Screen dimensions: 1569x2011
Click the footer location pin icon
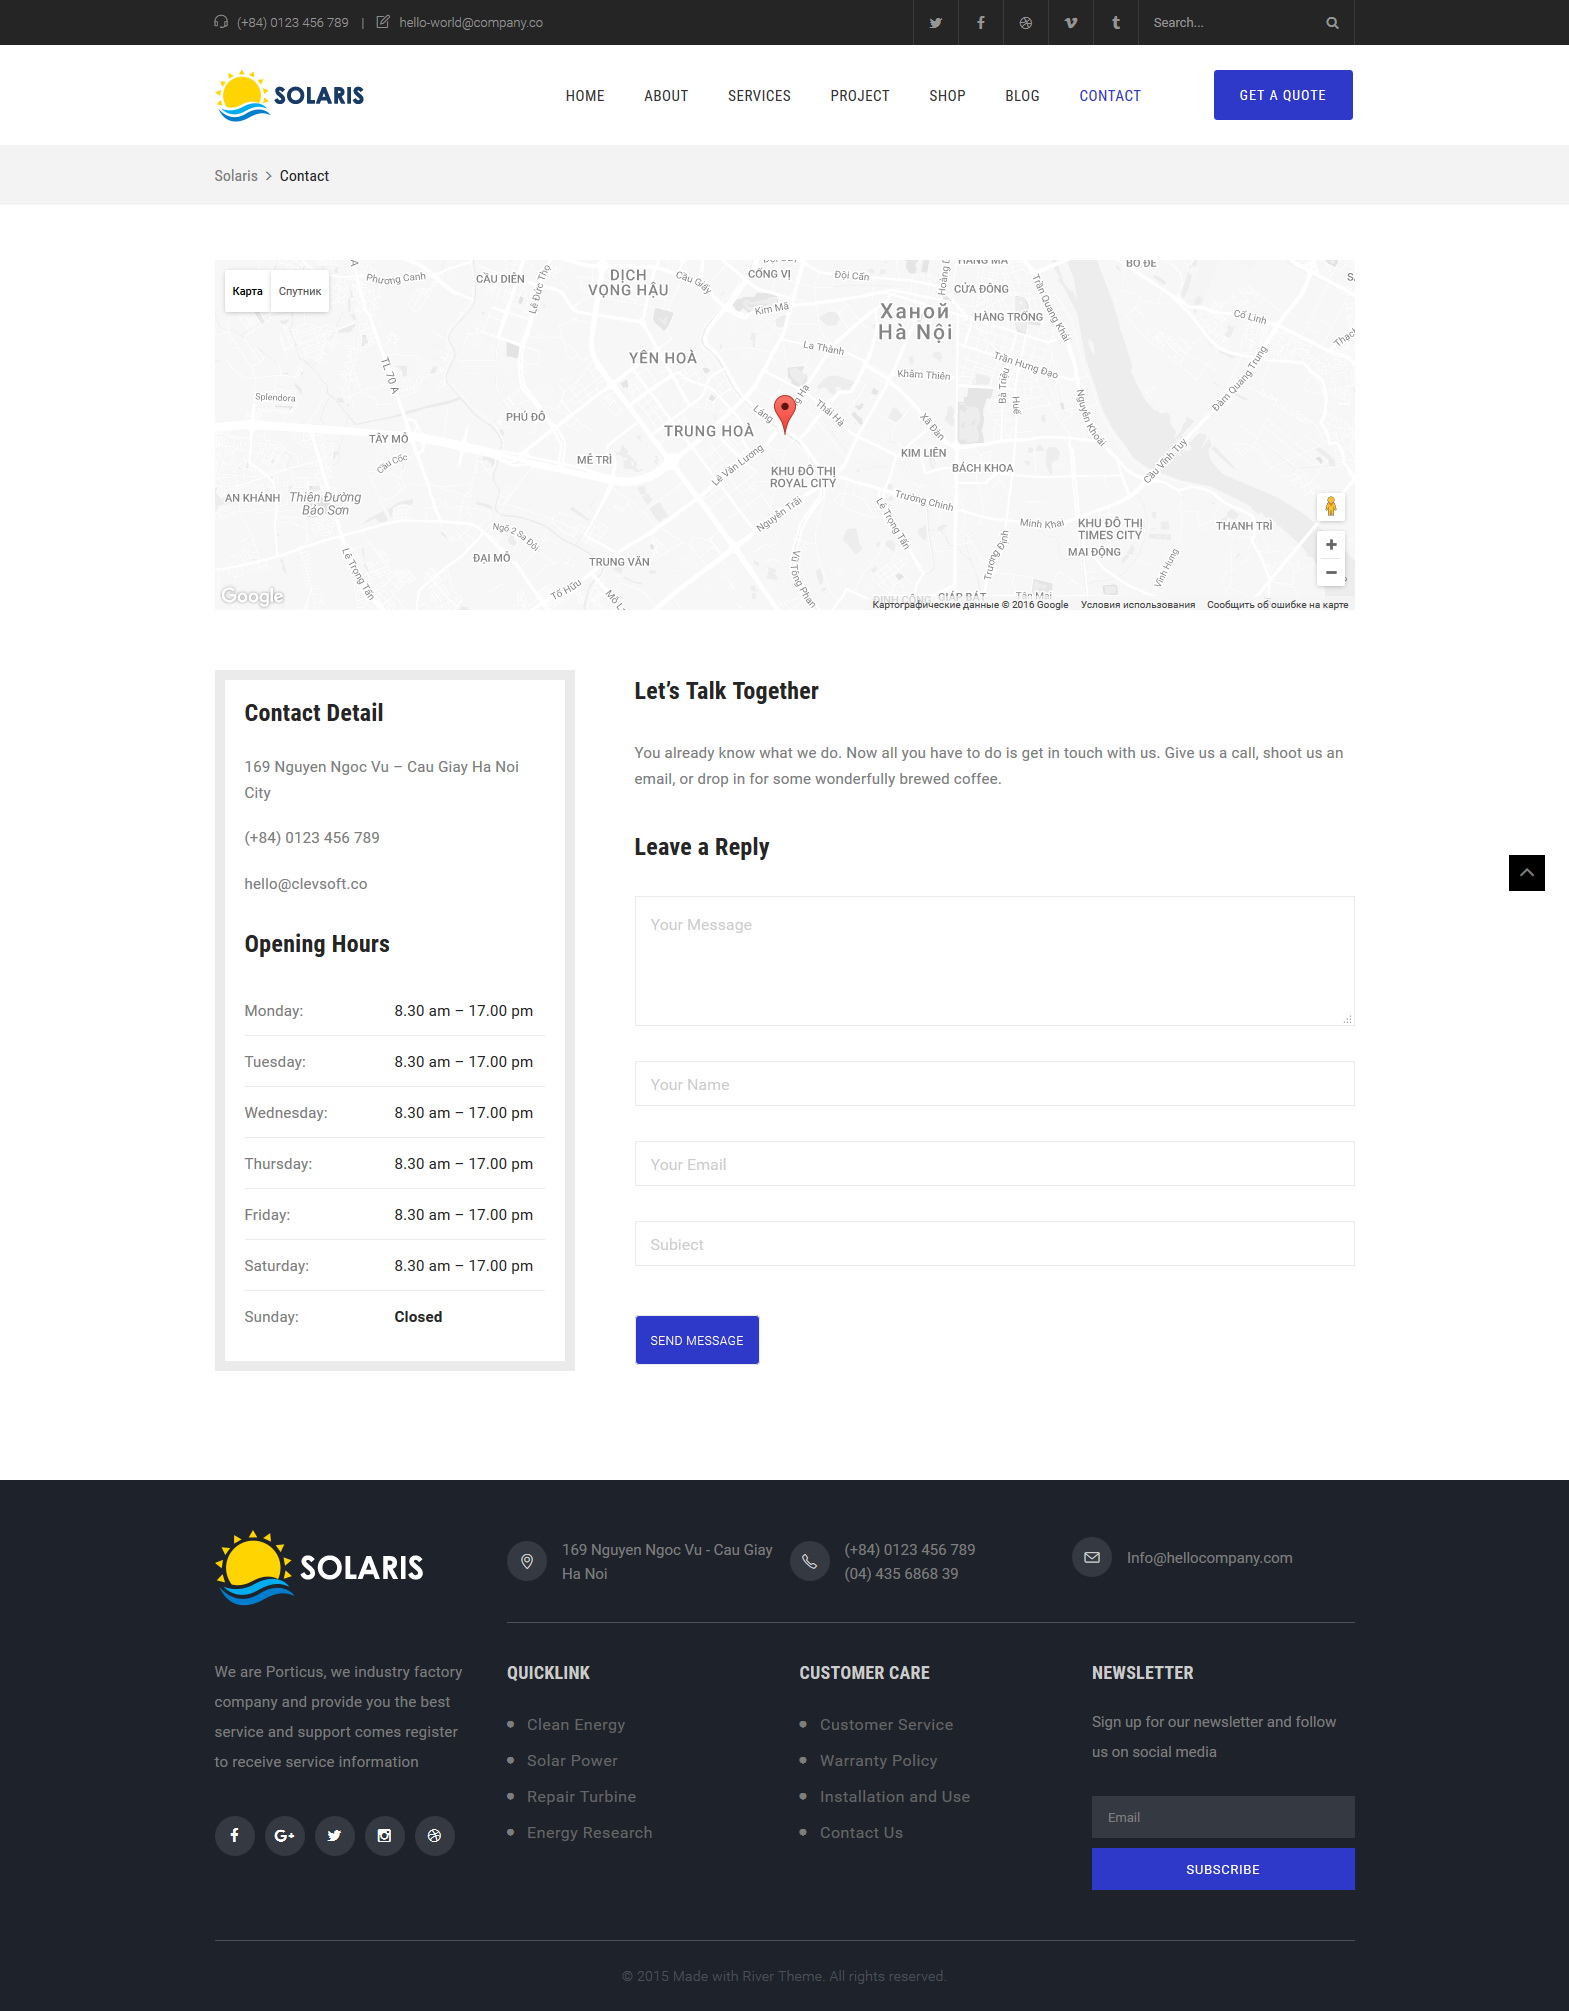[x=527, y=1561]
